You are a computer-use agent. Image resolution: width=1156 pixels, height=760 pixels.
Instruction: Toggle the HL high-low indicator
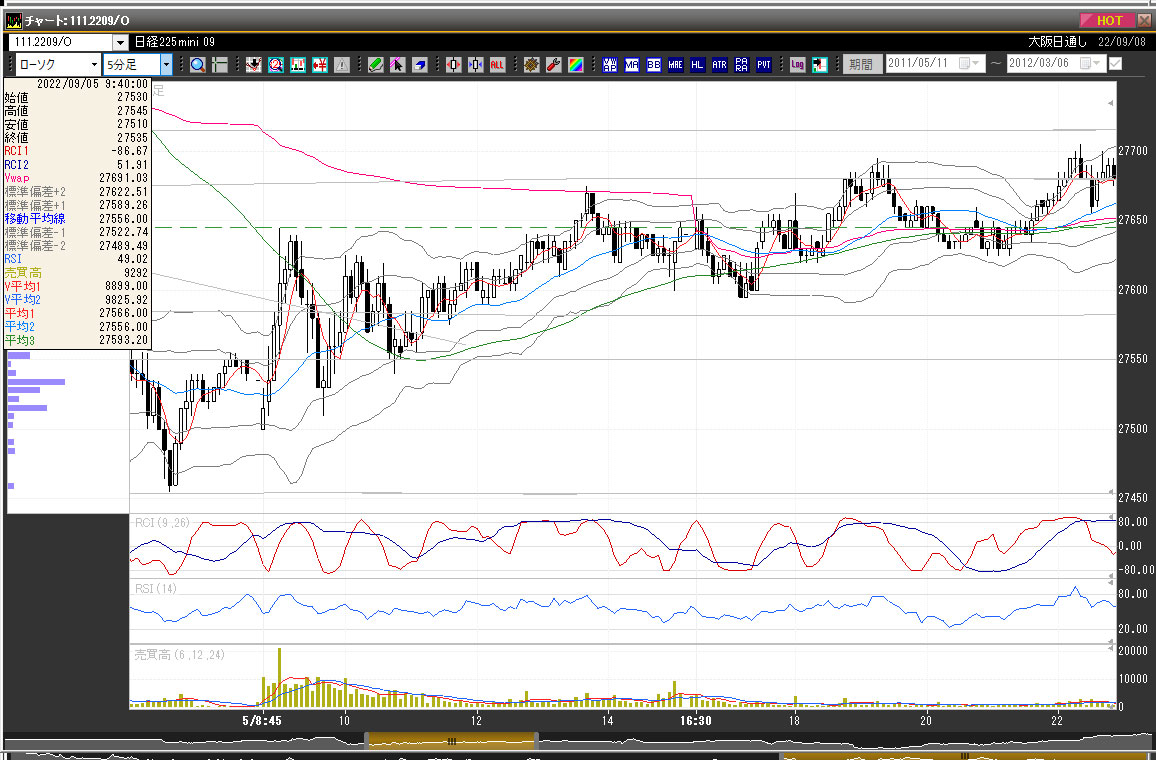click(x=697, y=65)
